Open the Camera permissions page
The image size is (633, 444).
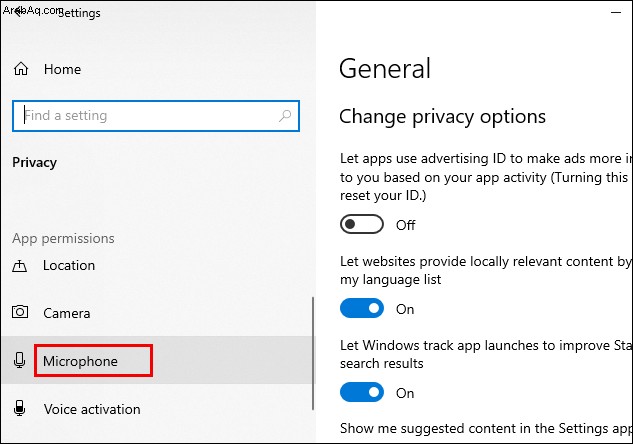pos(67,313)
